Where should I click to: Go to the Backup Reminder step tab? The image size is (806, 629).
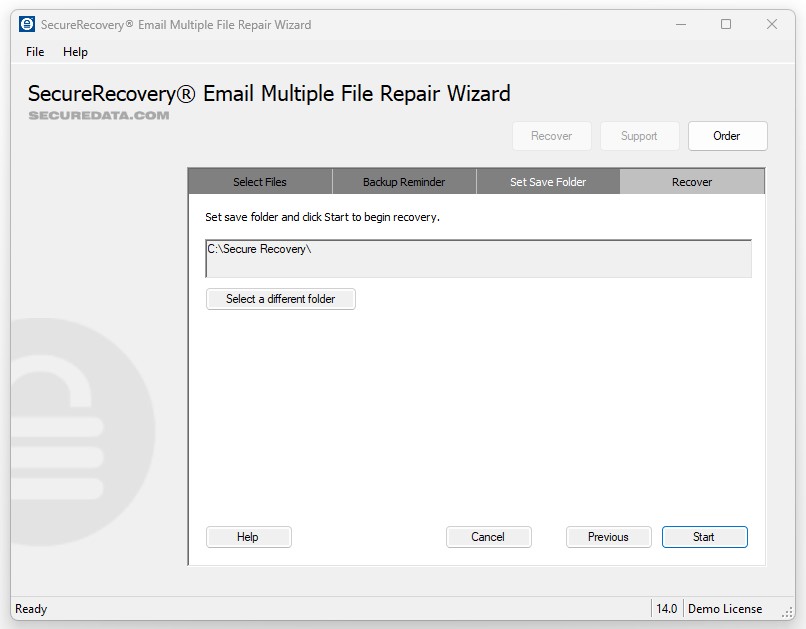click(404, 182)
